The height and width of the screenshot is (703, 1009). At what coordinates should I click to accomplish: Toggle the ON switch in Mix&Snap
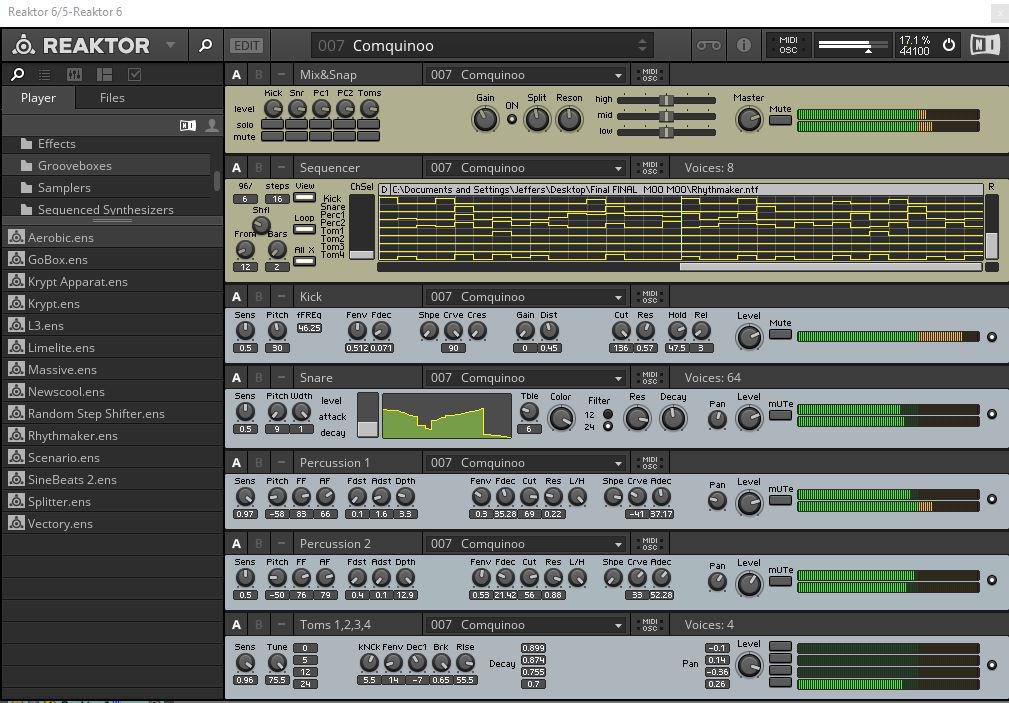[512, 119]
